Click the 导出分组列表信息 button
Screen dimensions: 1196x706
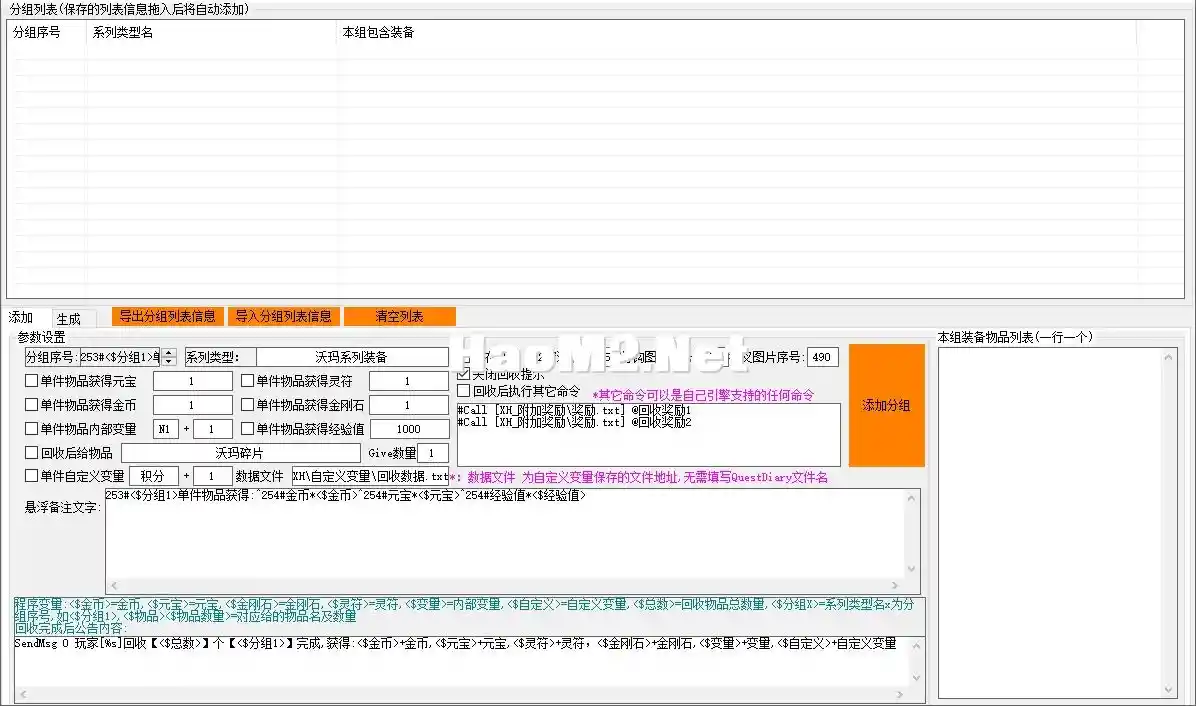click(x=167, y=316)
